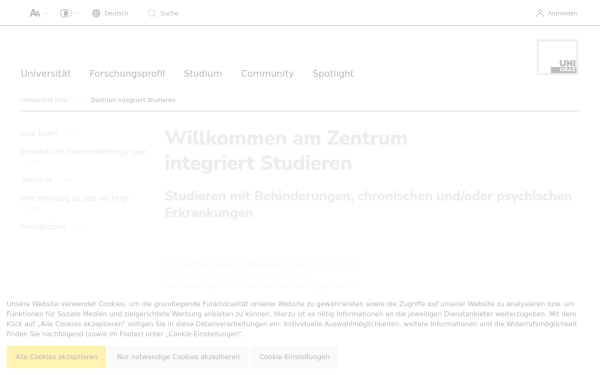The height and width of the screenshot is (375, 600).
Task: Open Ihre Meinung ist uns wichtig link
Action: click(x=75, y=198)
